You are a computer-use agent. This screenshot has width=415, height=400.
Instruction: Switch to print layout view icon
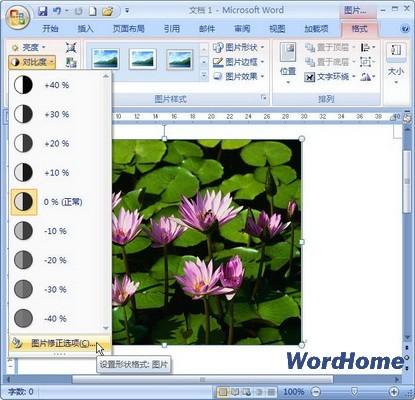point(223,392)
